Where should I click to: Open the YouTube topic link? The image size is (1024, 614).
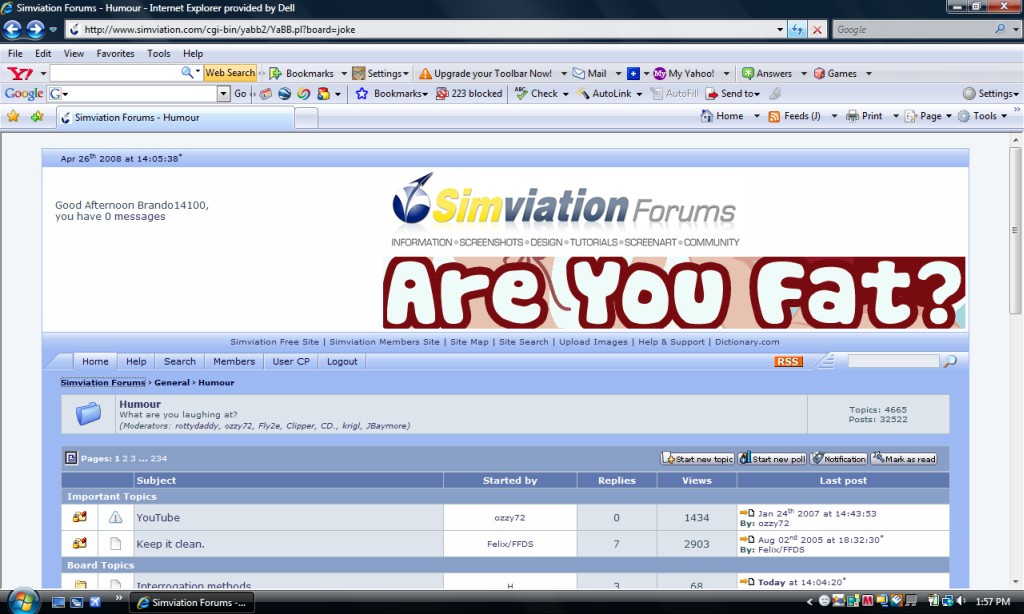tap(158, 517)
